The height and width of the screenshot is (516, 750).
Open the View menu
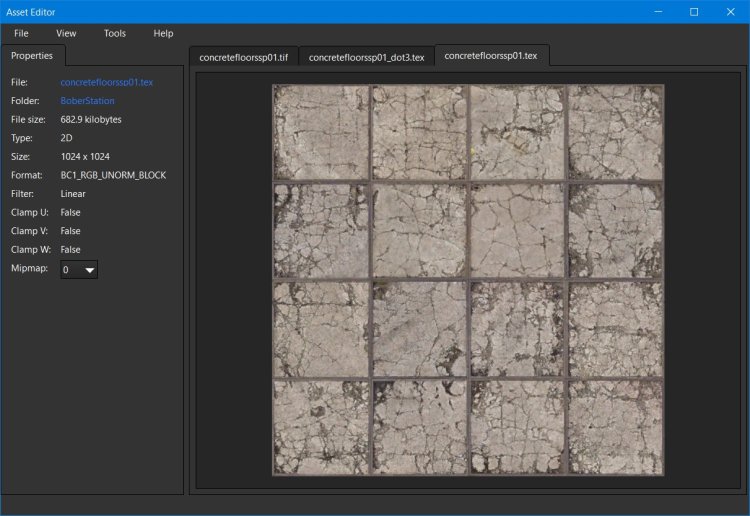point(66,33)
